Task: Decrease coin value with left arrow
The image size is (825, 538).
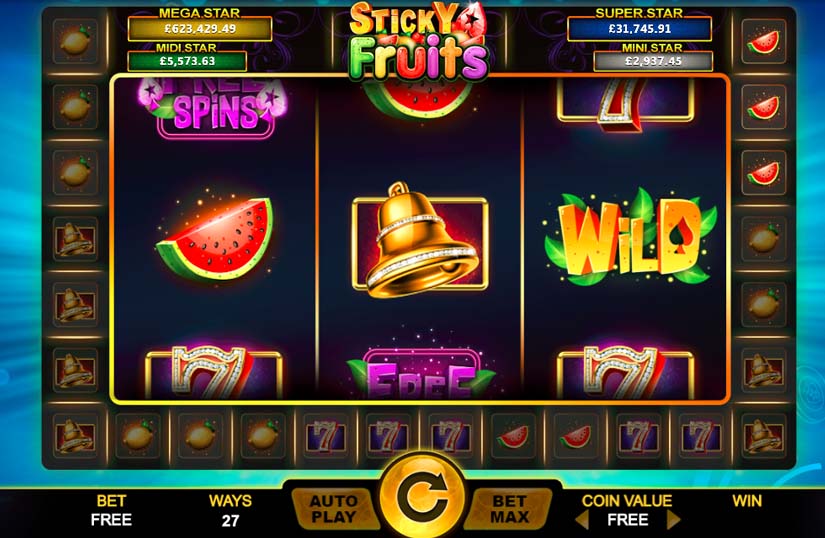Action: 582,520
